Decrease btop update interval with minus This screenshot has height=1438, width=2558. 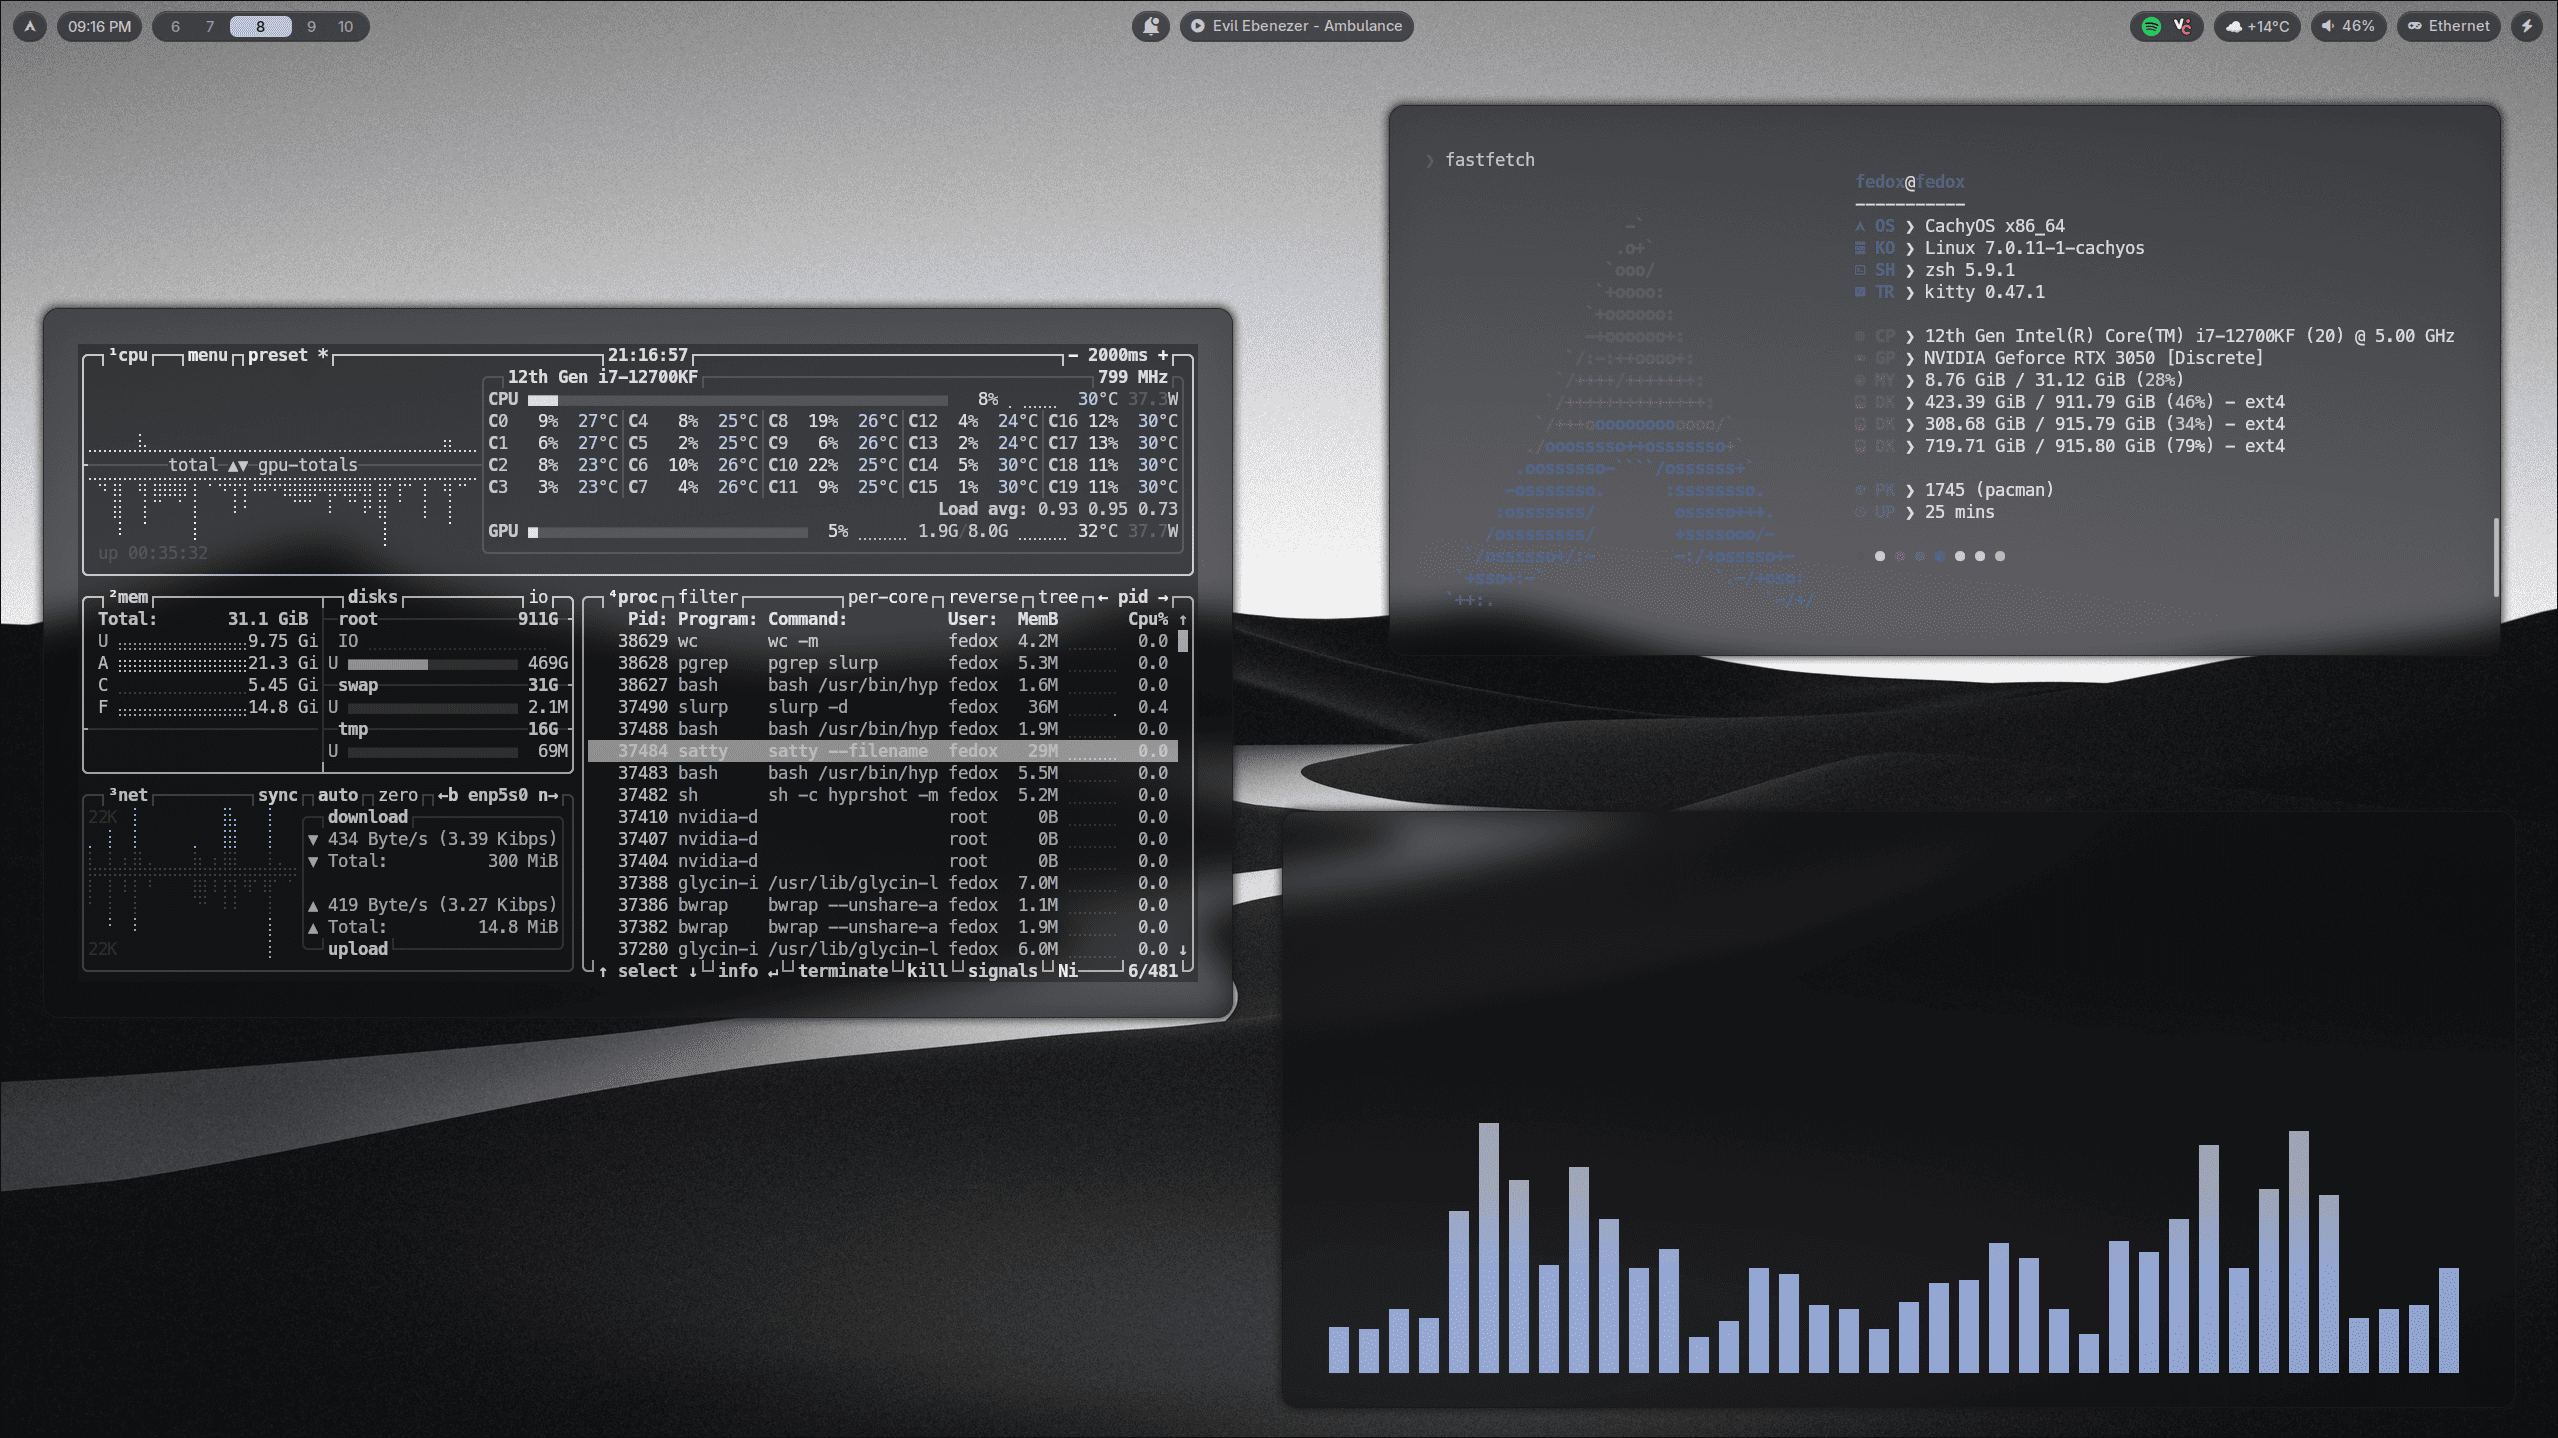(x=1073, y=355)
